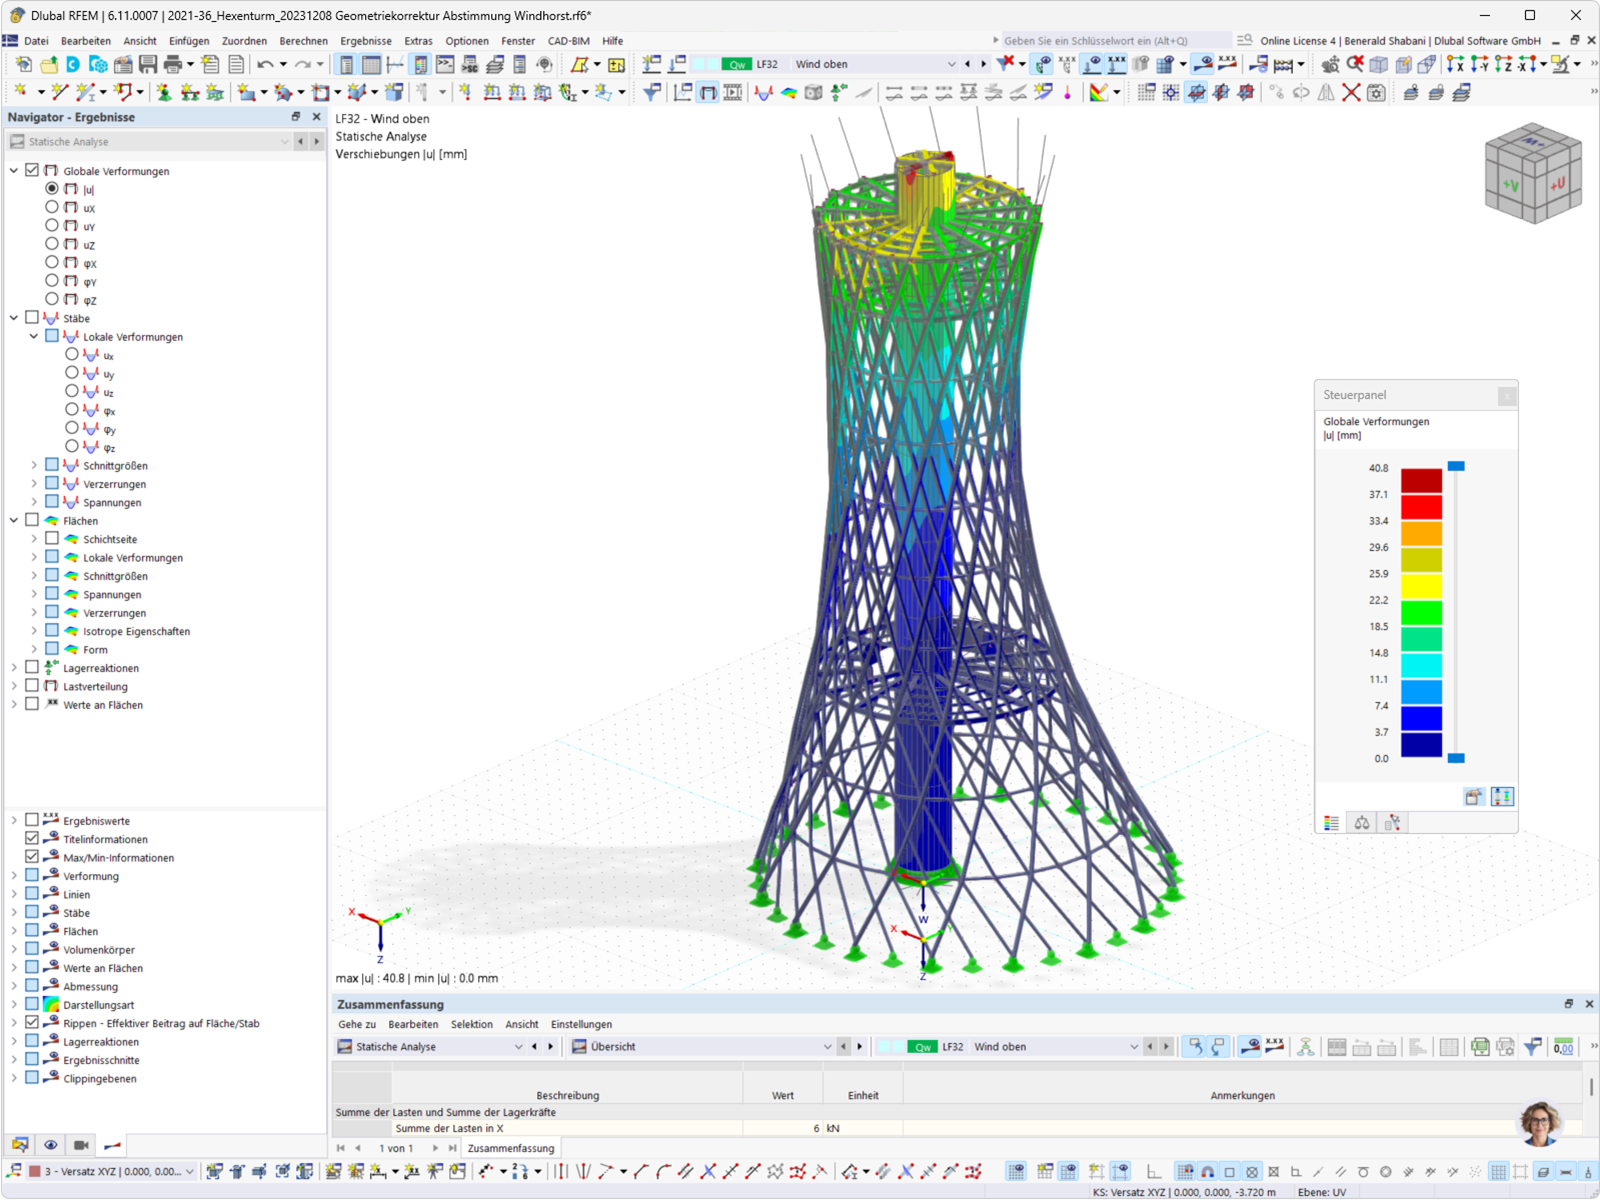This screenshot has width=1600, height=1200.
Task: Click the keyword search input field
Action: coord(1115,41)
